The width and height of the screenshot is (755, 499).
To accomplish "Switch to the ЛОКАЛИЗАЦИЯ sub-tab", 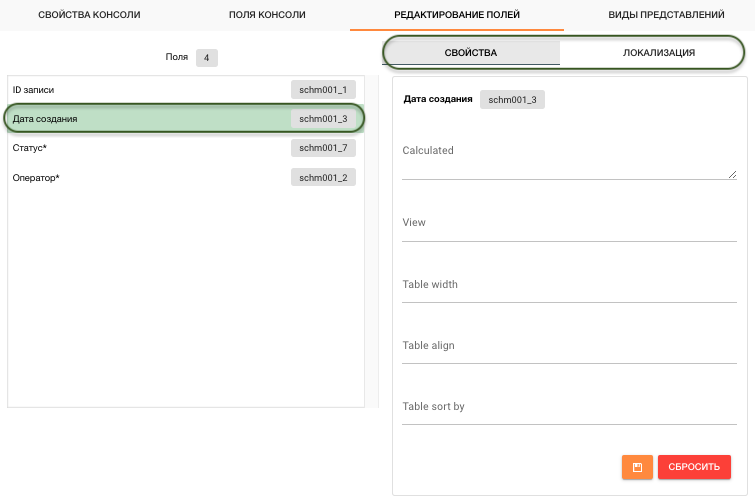I will tap(652, 52).
